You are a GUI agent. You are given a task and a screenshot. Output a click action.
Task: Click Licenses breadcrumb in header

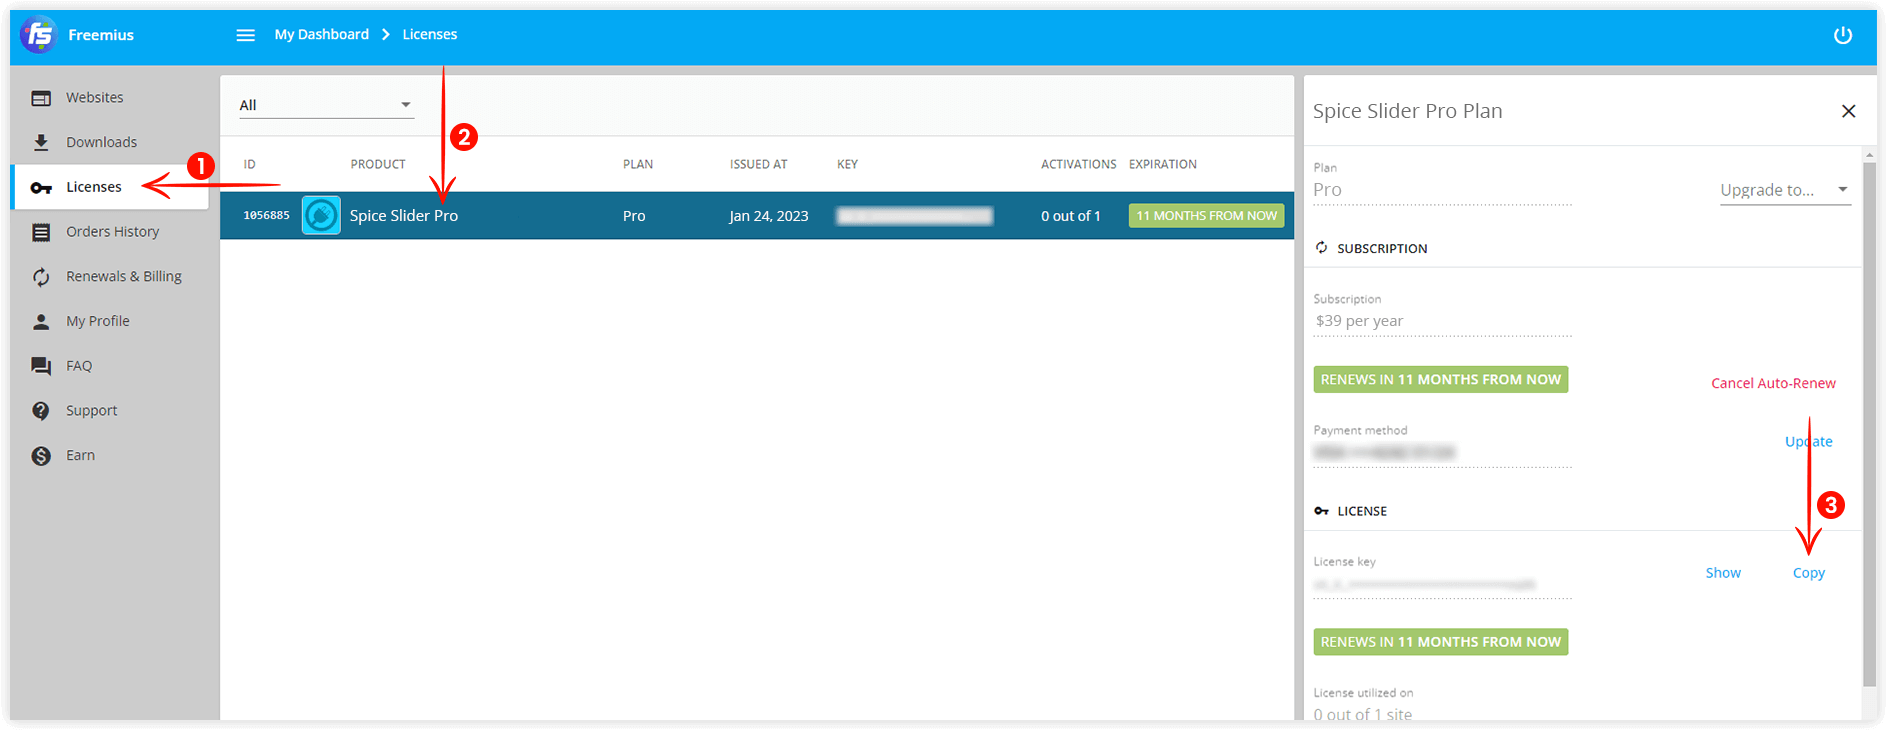click(430, 34)
